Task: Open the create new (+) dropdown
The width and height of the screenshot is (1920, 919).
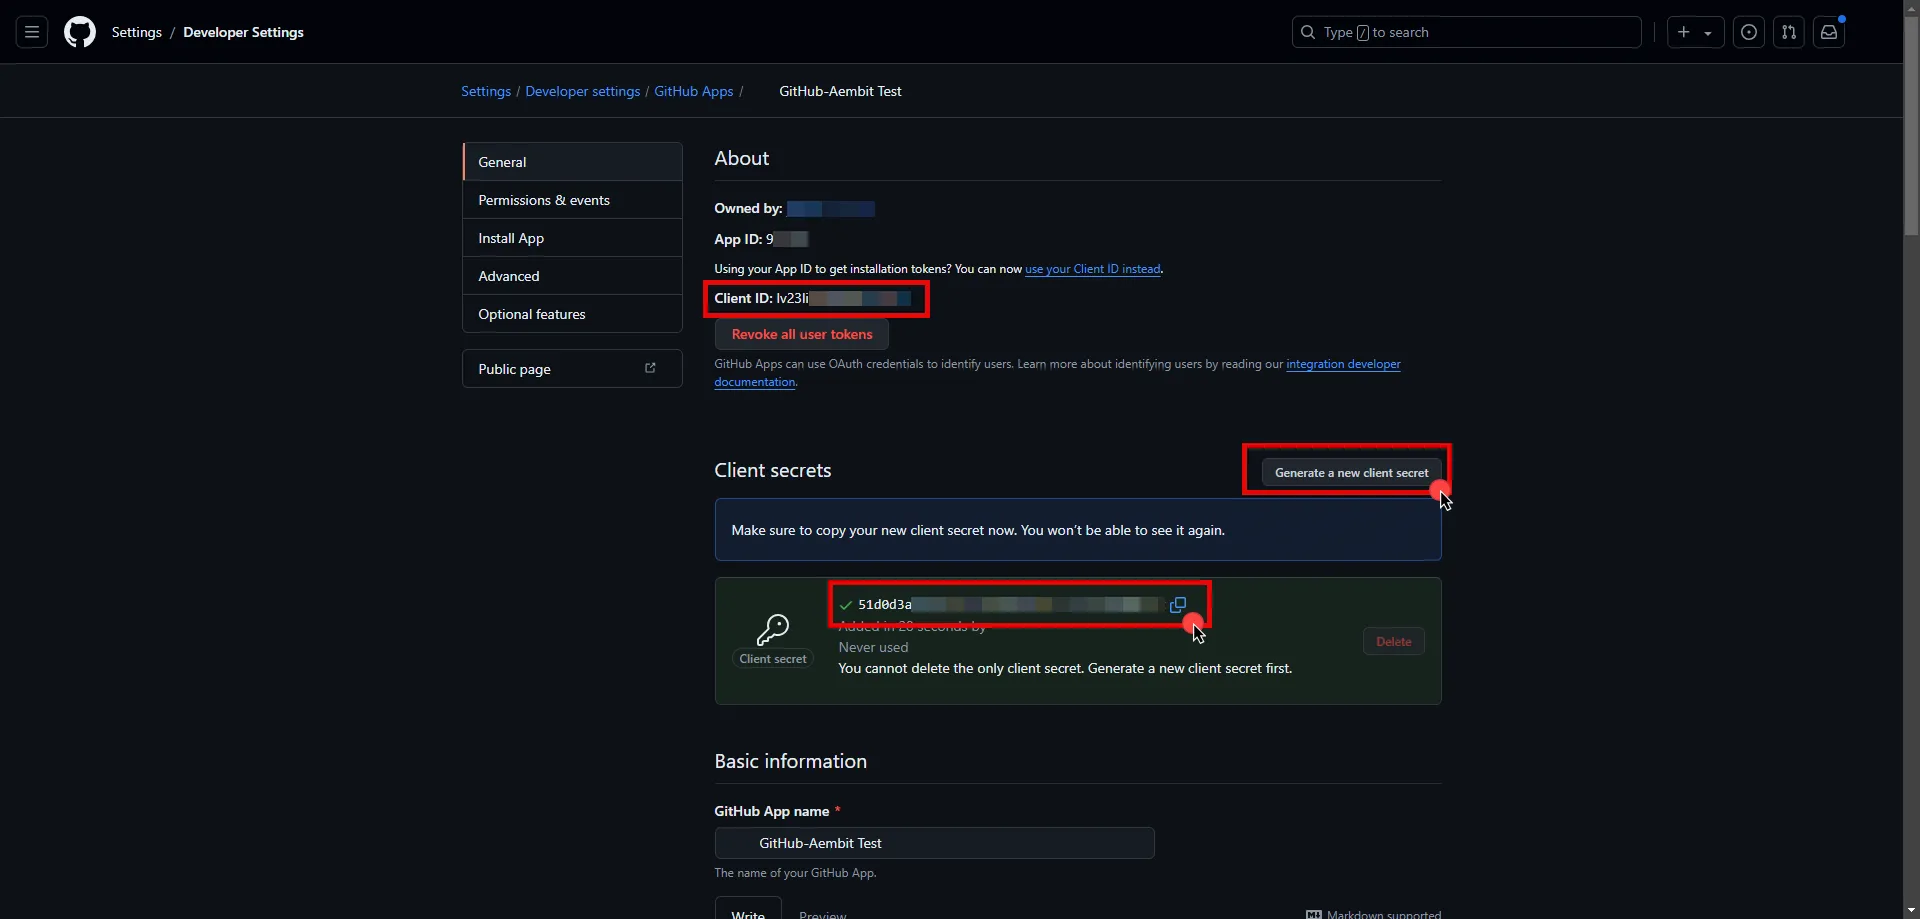Action: (x=1694, y=32)
